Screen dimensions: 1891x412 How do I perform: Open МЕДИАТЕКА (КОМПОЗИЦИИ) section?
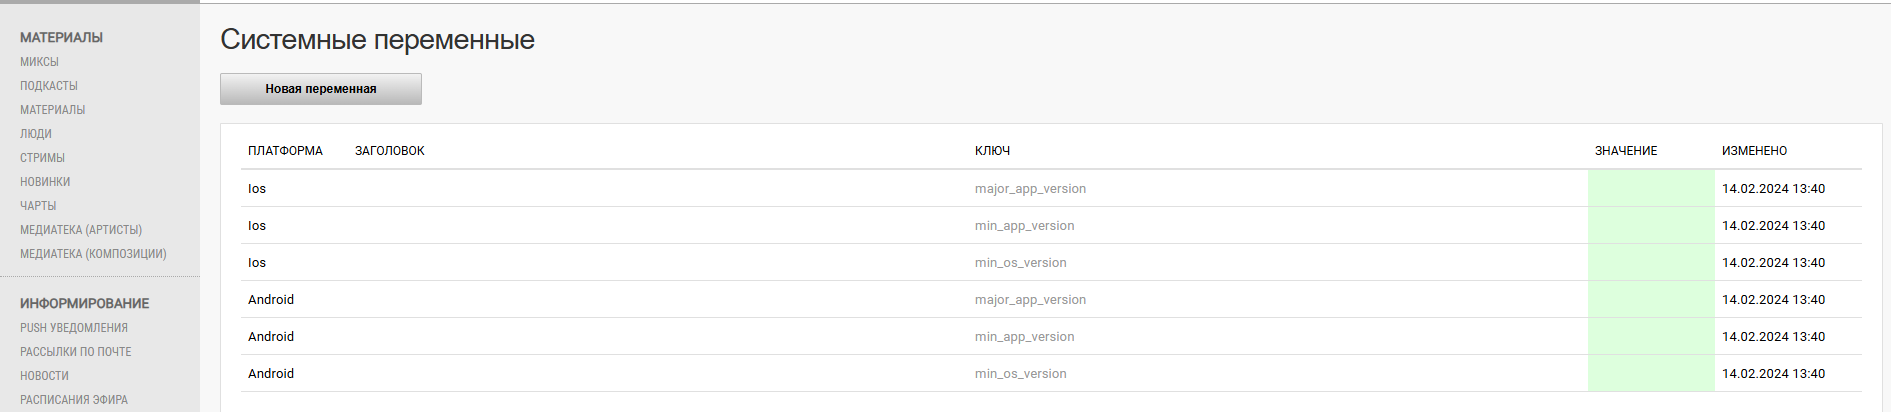pos(93,254)
